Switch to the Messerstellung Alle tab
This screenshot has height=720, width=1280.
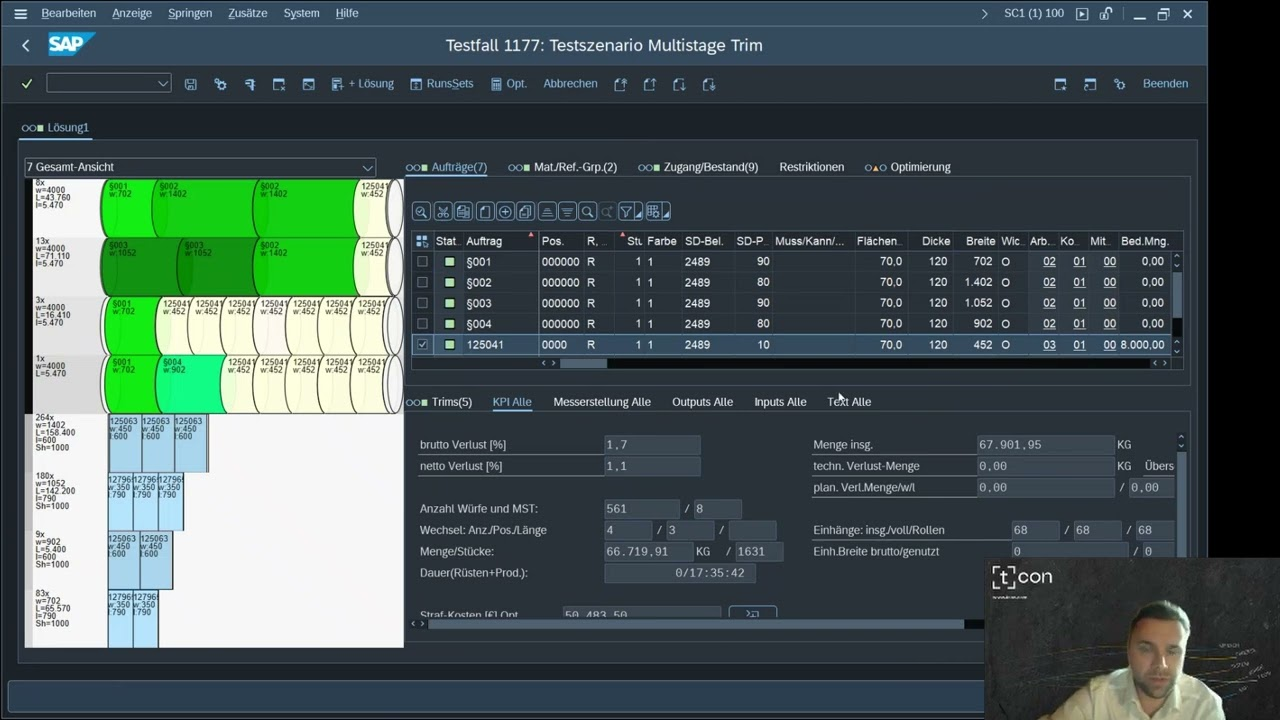tap(604, 401)
